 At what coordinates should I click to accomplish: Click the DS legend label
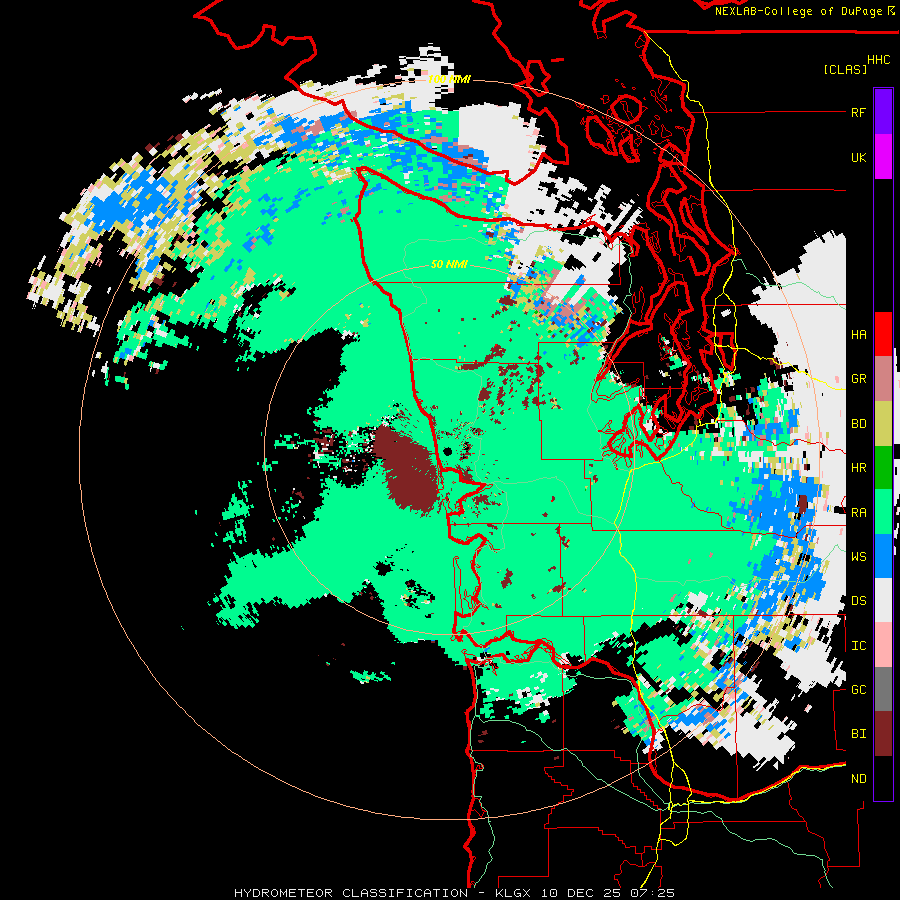(858, 601)
